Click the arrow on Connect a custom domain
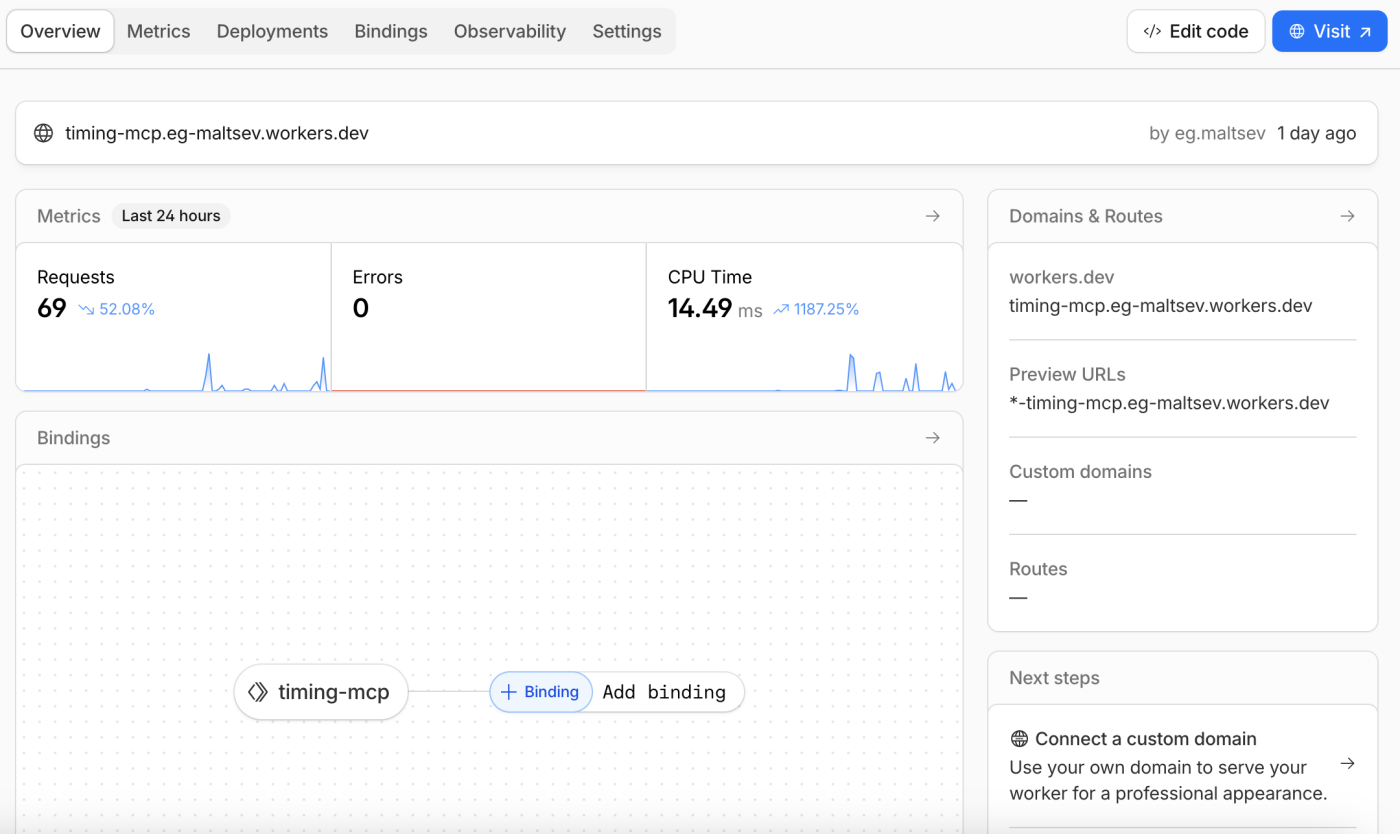This screenshot has width=1400, height=834. (1347, 763)
